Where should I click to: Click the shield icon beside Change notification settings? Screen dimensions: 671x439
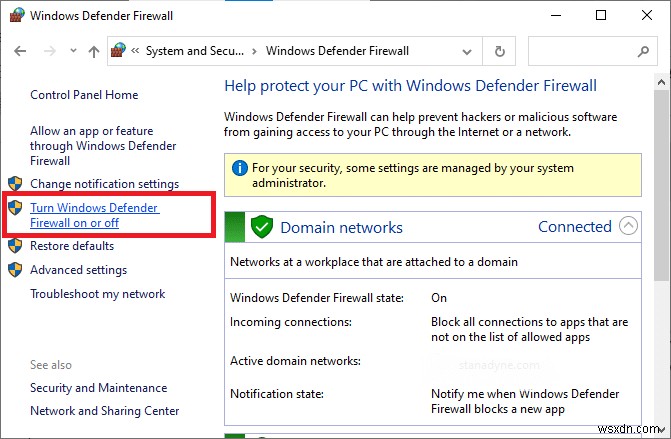click(x=15, y=184)
